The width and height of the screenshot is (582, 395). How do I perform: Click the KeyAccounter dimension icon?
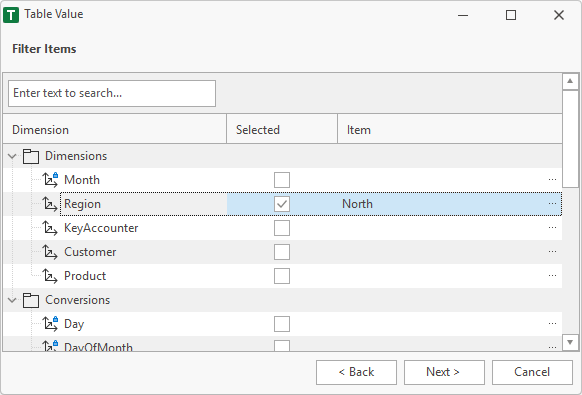50,228
